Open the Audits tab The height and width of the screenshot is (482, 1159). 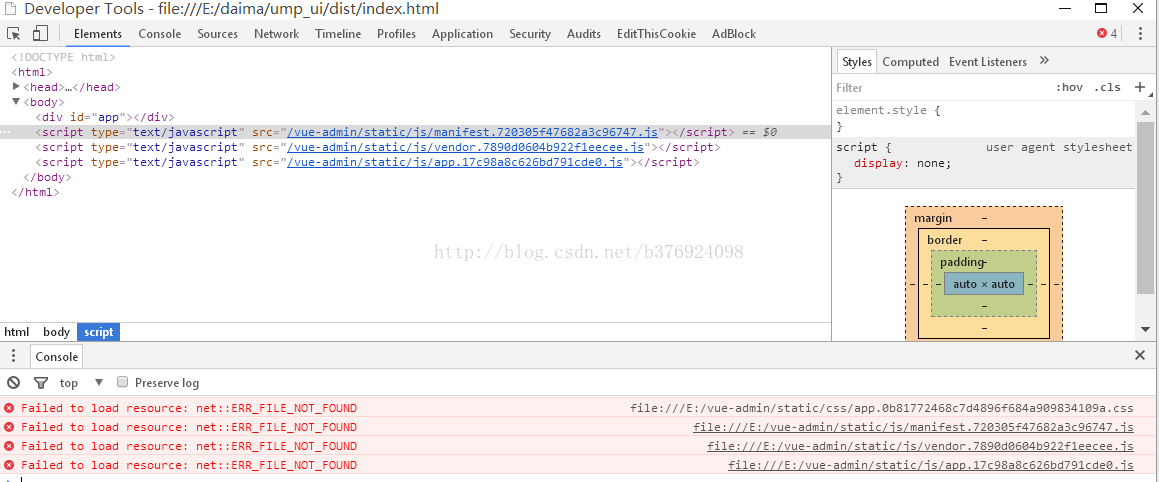point(584,33)
